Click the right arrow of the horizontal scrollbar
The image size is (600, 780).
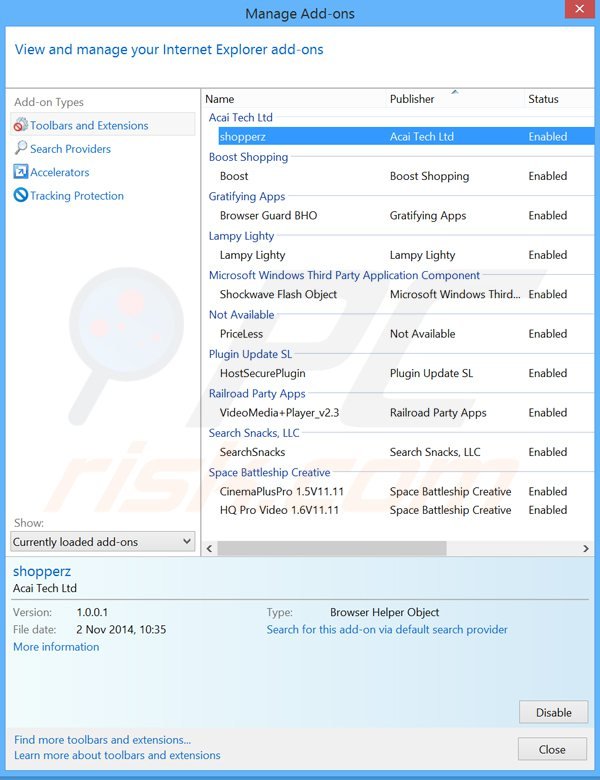586,548
